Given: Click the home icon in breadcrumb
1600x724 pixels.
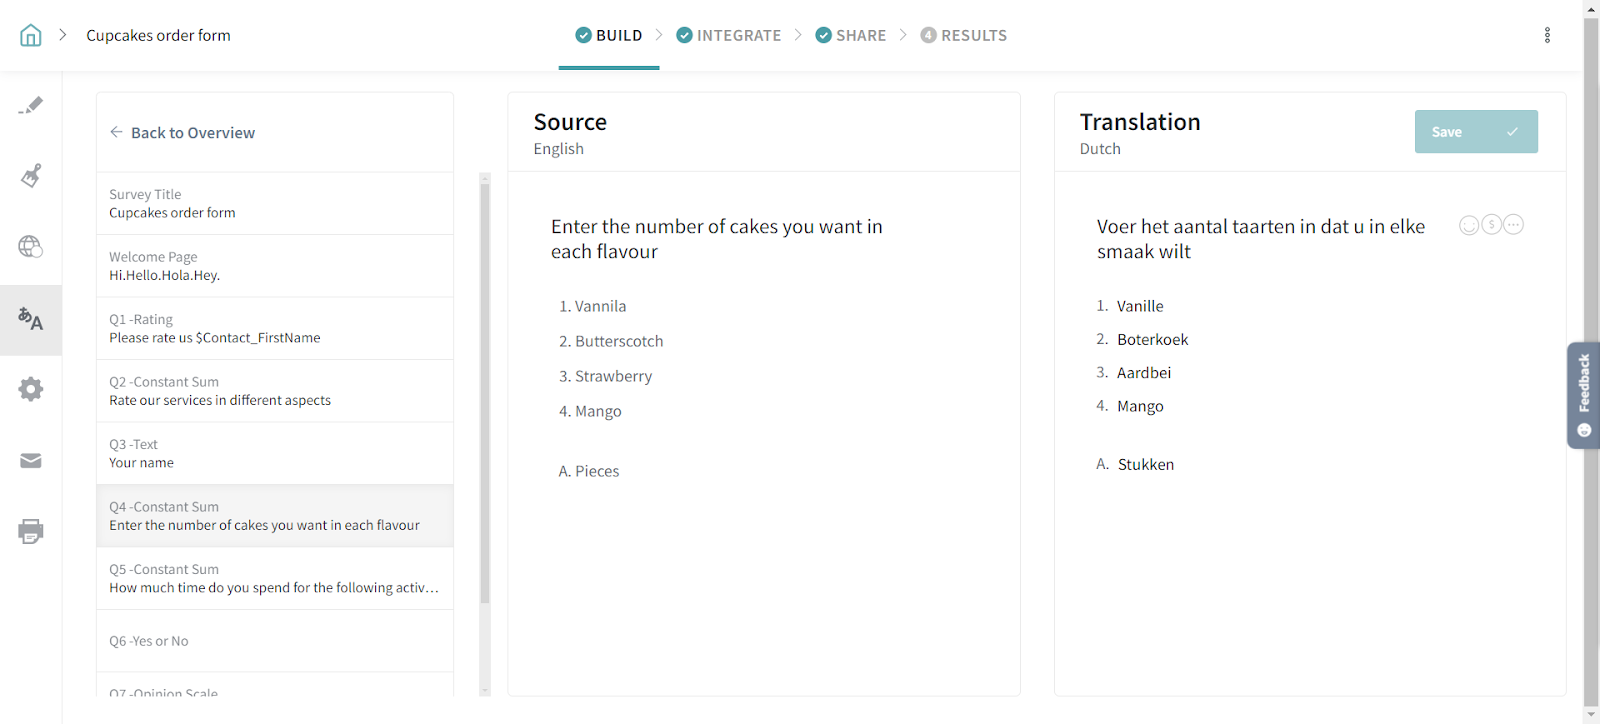Looking at the screenshot, I should pyautogui.click(x=31, y=36).
